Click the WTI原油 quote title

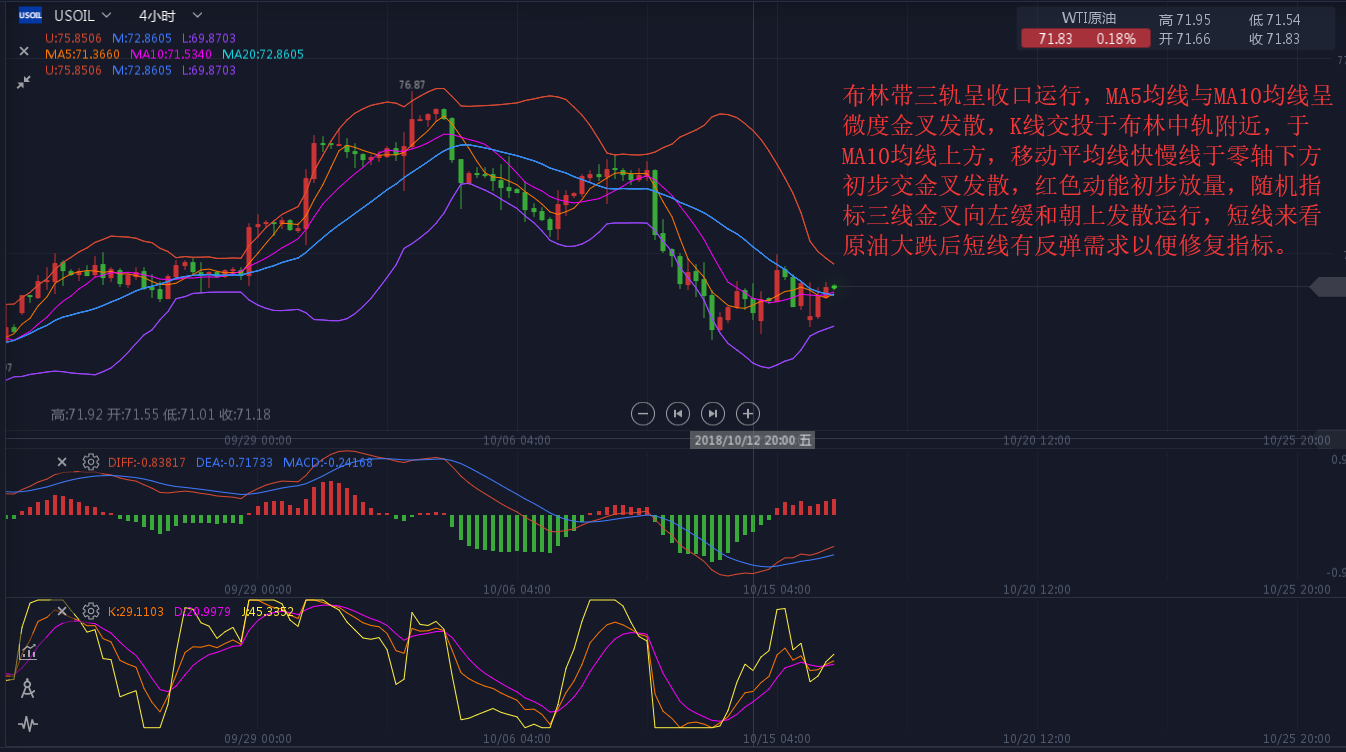pyautogui.click(x=1088, y=18)
